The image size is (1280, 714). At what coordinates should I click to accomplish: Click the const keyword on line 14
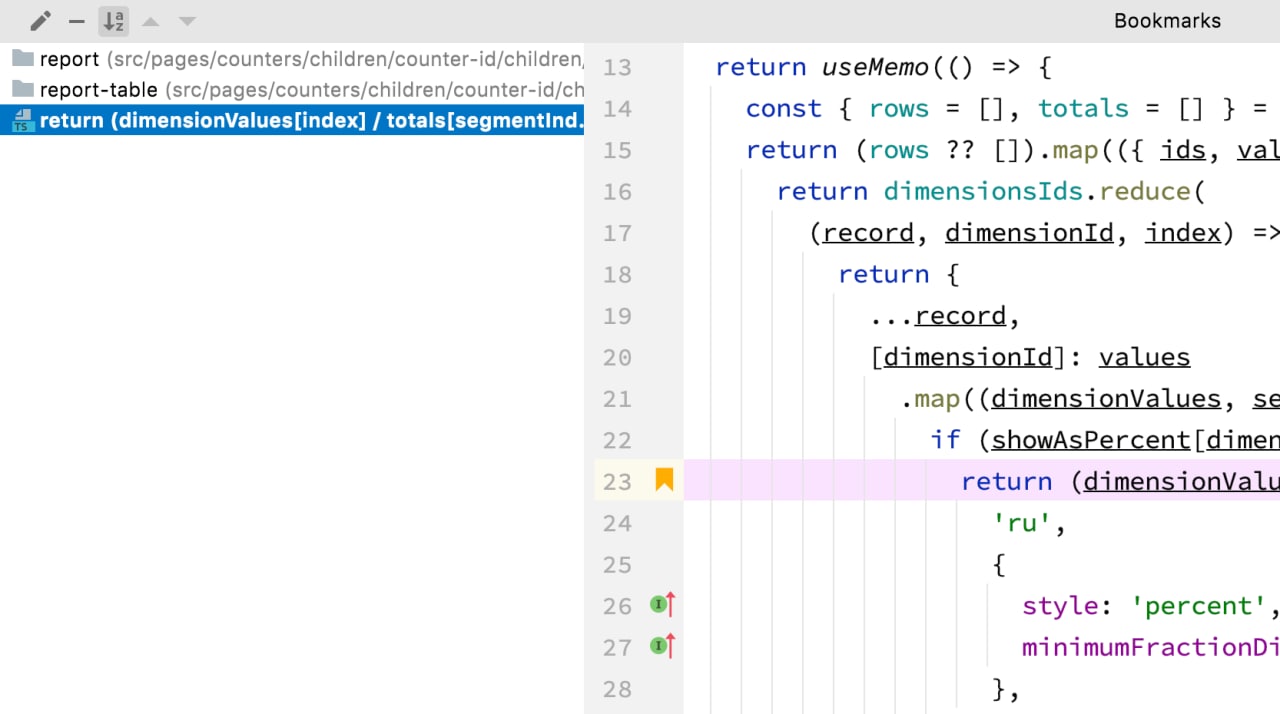(784, 108)
